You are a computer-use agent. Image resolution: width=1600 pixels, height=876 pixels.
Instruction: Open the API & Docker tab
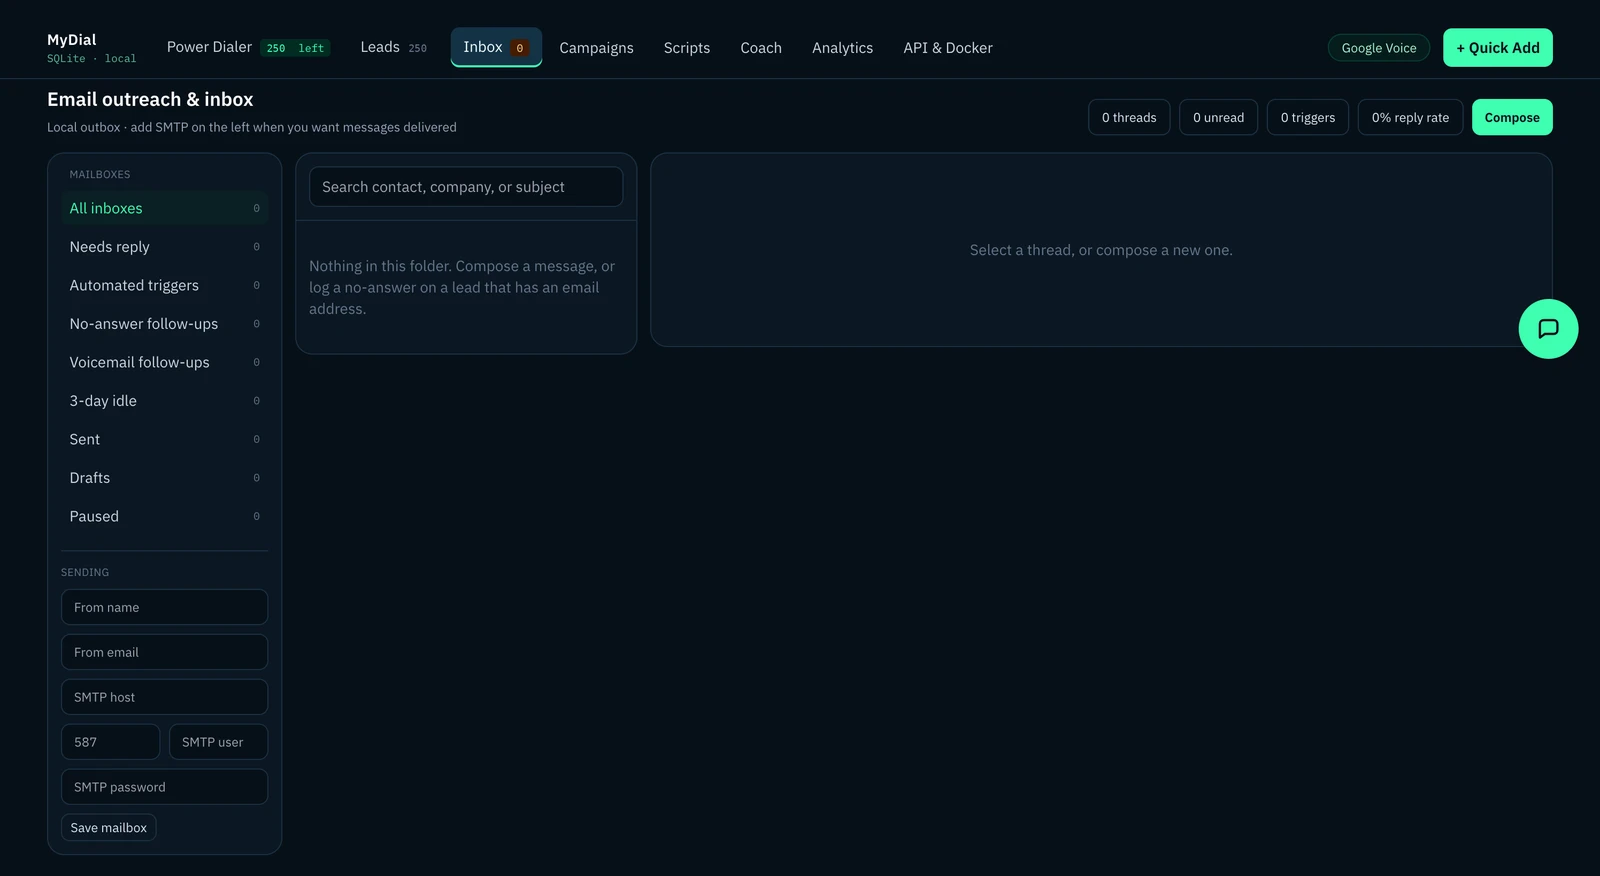948,48
